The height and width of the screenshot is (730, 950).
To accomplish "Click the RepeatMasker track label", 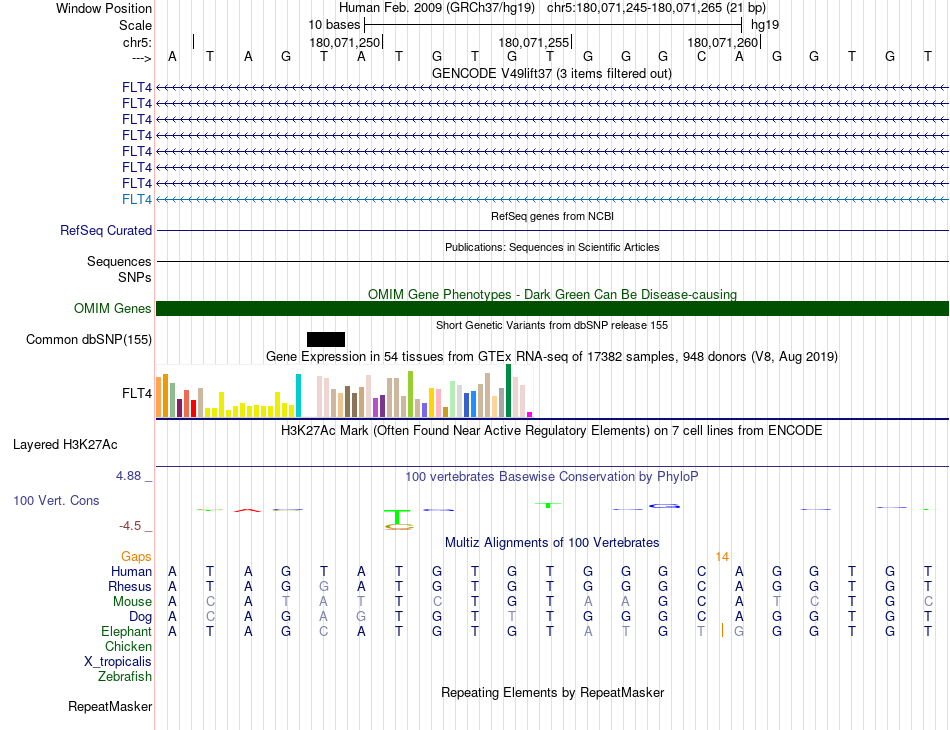I will [x=110, y=706].
